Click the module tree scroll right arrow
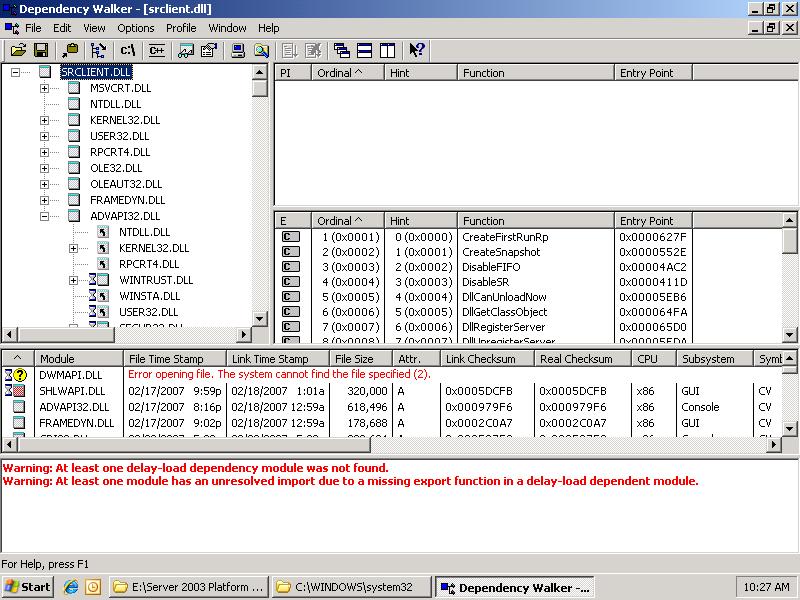 tap(244, 335)
